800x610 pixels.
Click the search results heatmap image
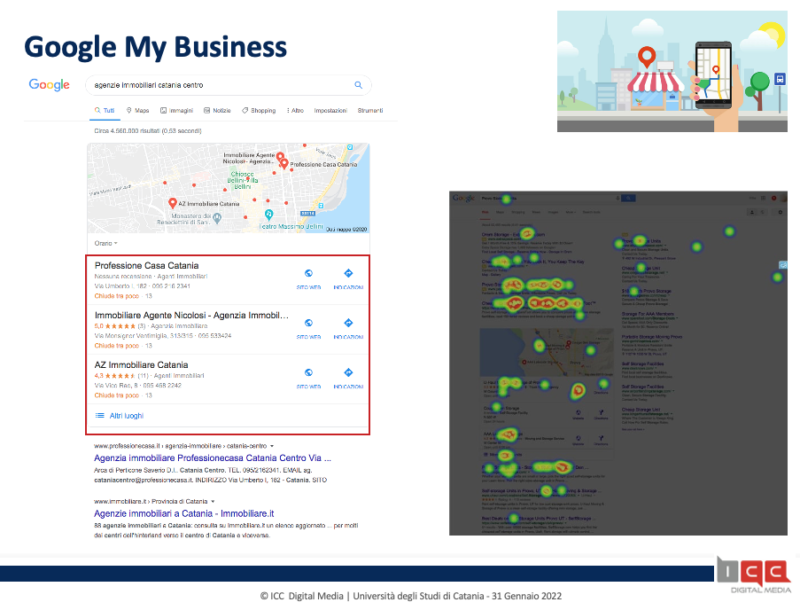(618, 363)
